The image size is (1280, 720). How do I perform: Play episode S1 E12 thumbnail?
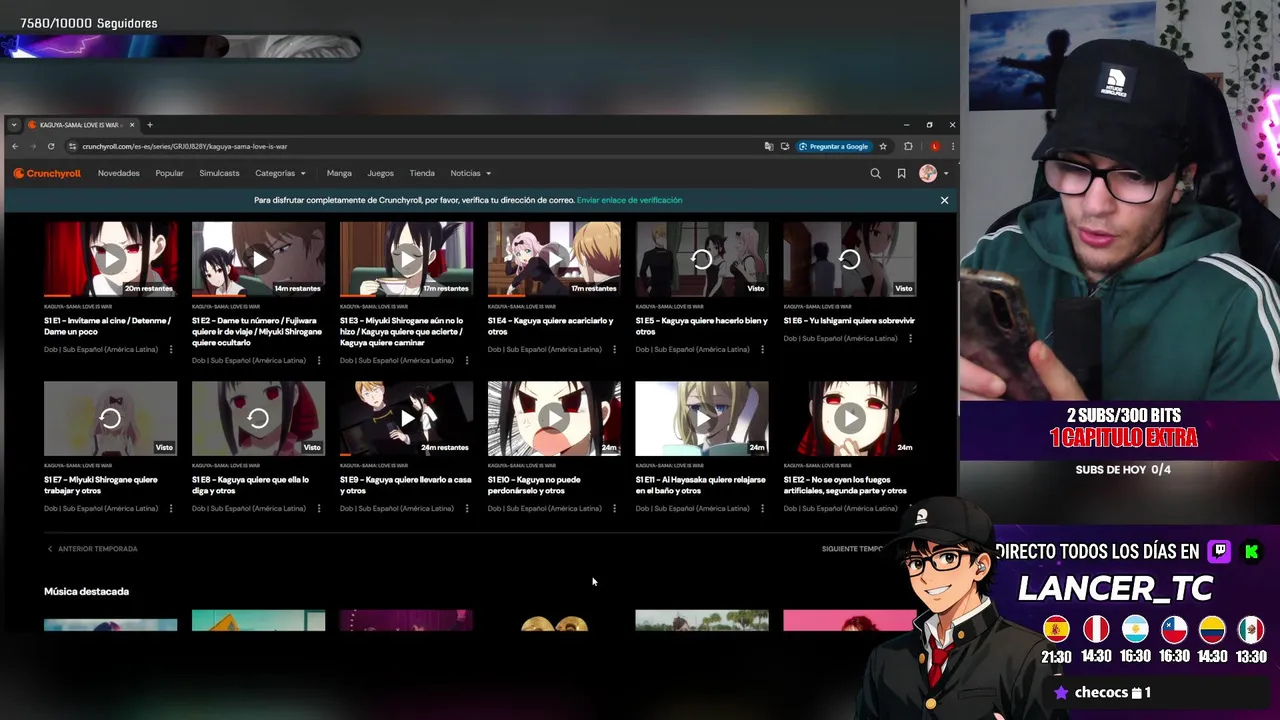point(850,418)
